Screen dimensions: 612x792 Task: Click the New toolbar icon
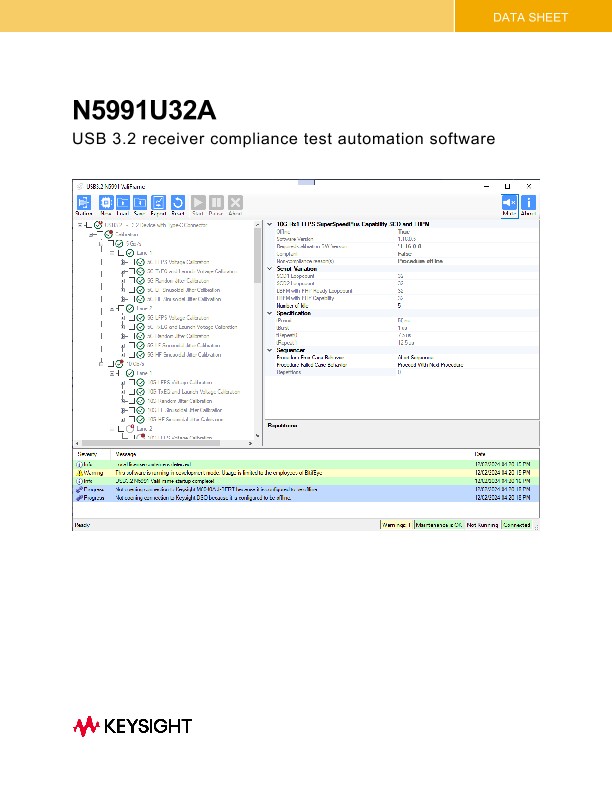(x=106, y=203)
